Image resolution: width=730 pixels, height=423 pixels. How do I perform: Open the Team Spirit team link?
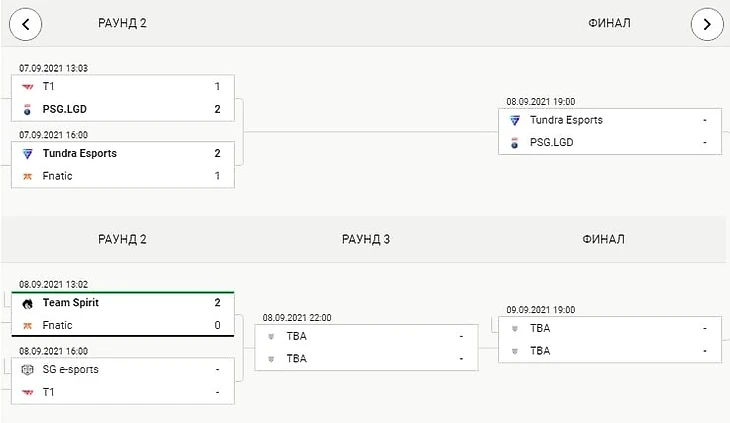71,303
